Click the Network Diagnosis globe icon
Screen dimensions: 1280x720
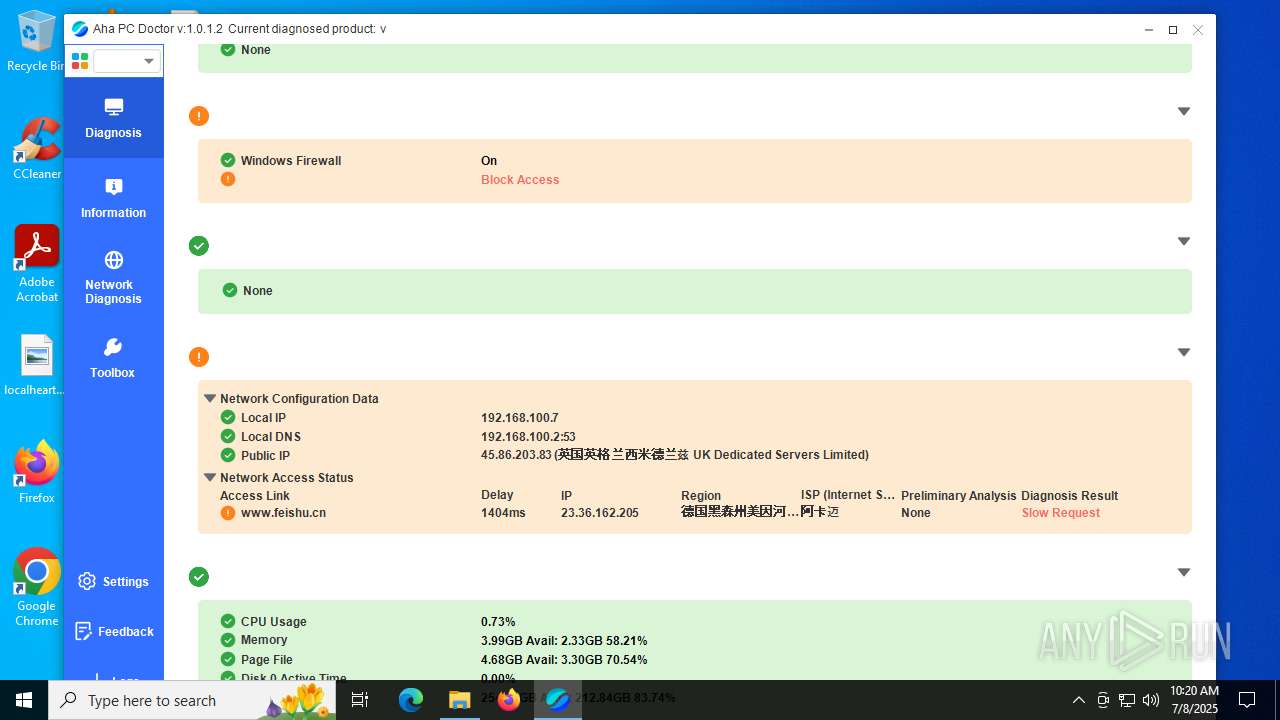click(114, 260)
